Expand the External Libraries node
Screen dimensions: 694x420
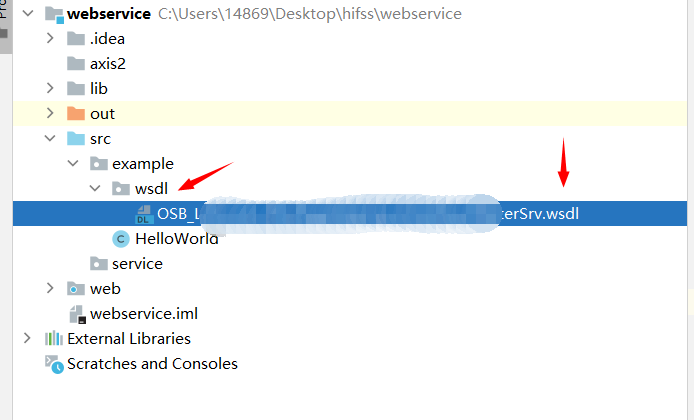coord(28,339)
